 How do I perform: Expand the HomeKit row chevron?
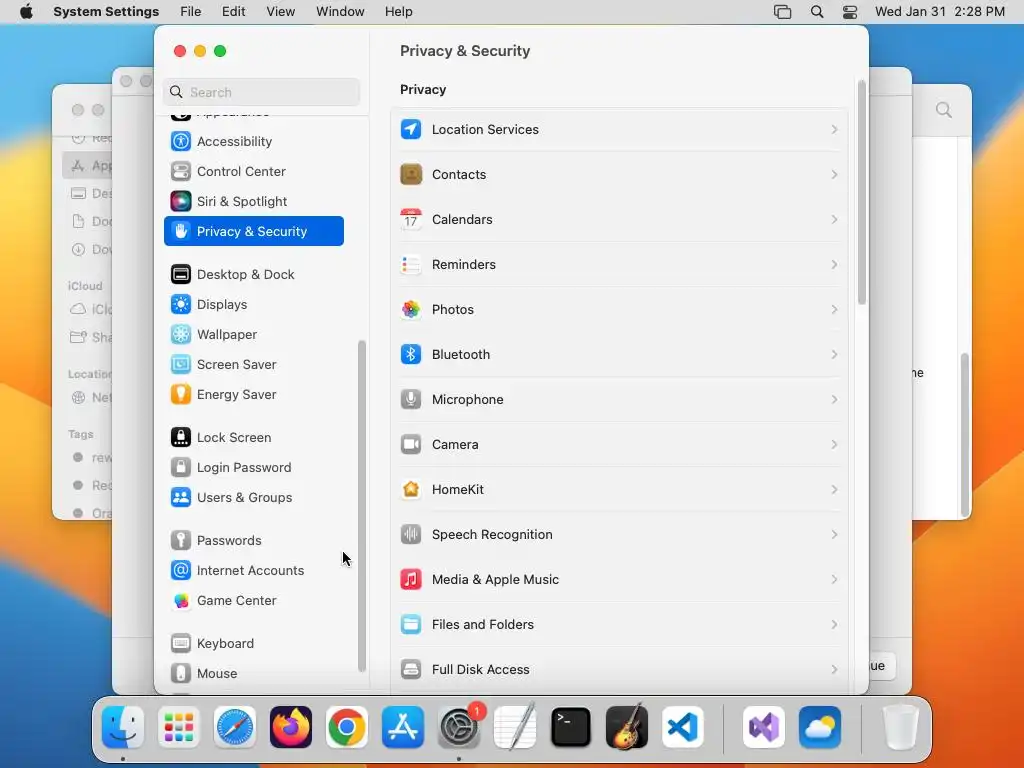(834, 489)
